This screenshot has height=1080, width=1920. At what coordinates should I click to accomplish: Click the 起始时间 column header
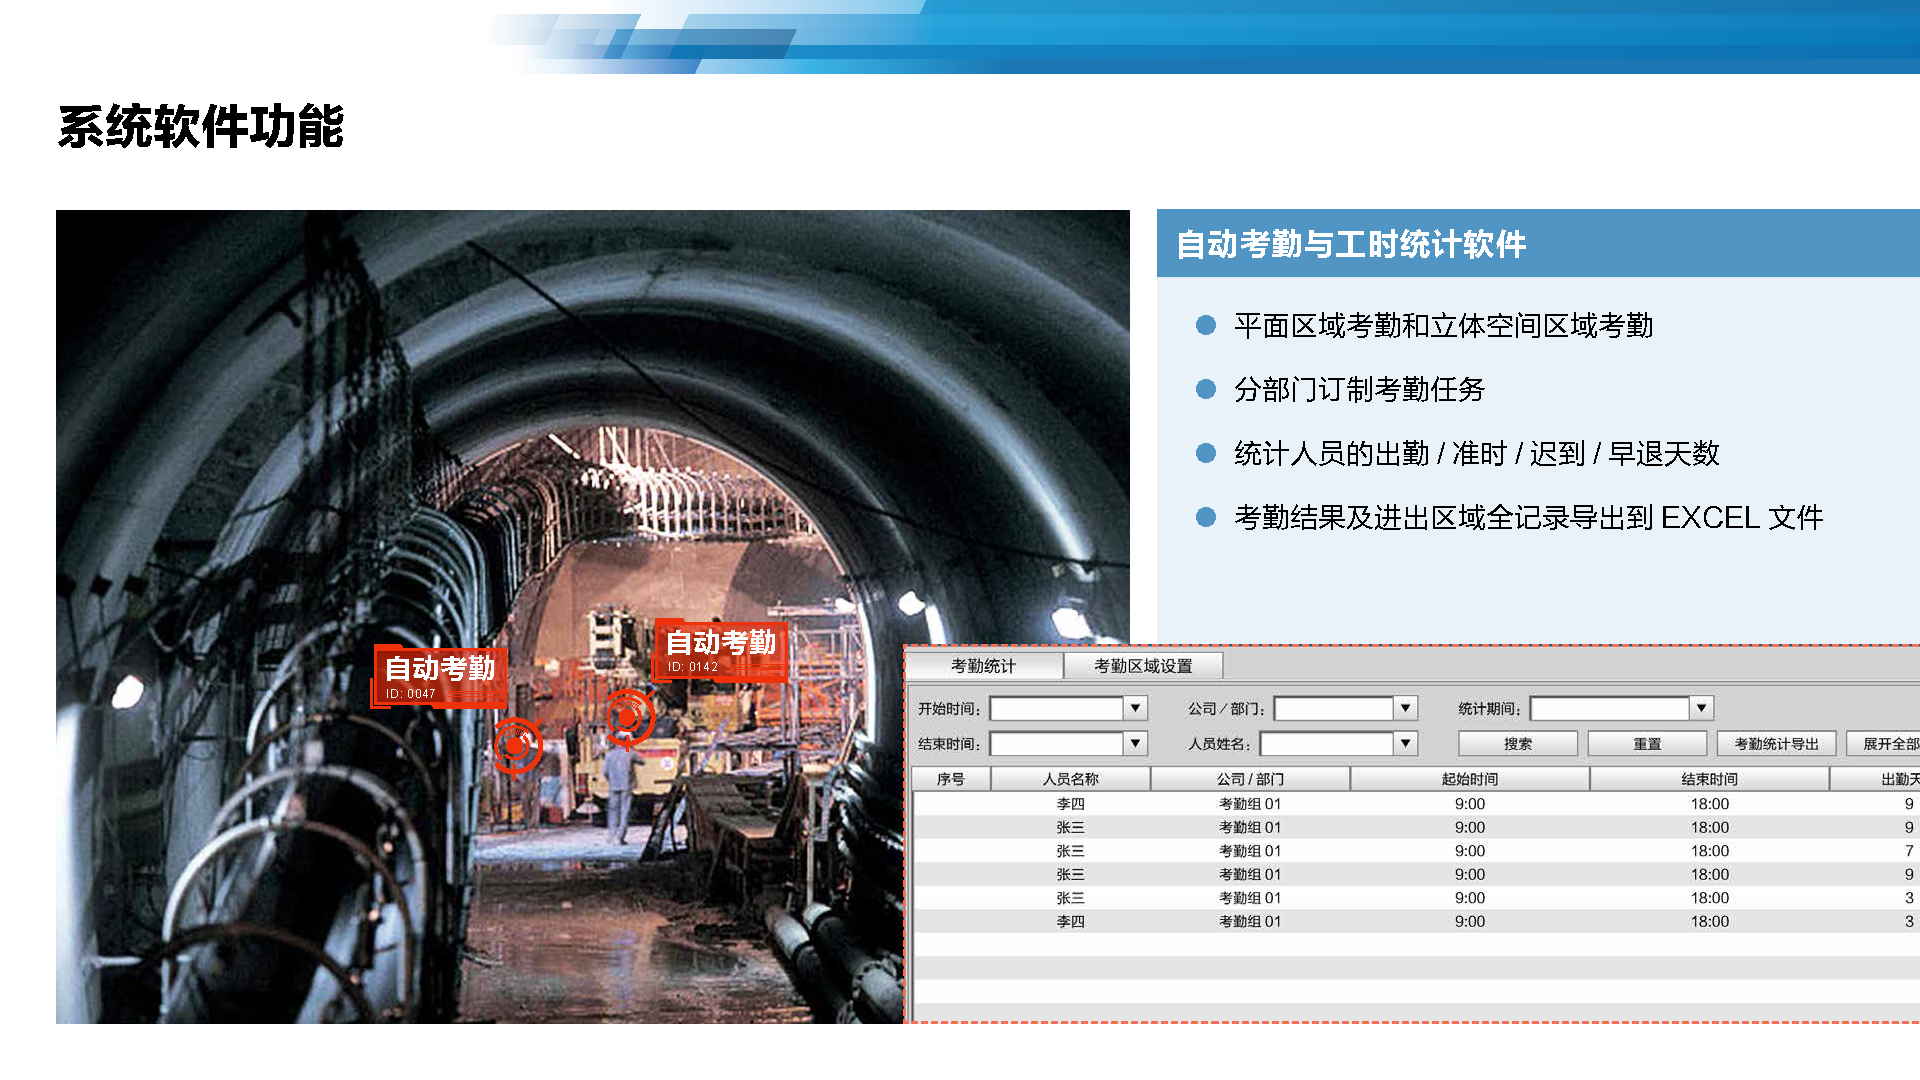pyautogui.click(x=1470, y=779)
